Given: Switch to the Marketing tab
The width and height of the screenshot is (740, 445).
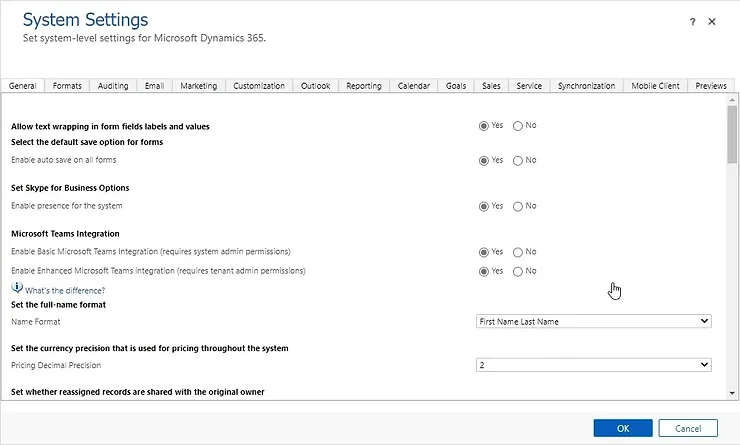Looking at the screenshot, I should pyautogui.click(x=199, y=86).
